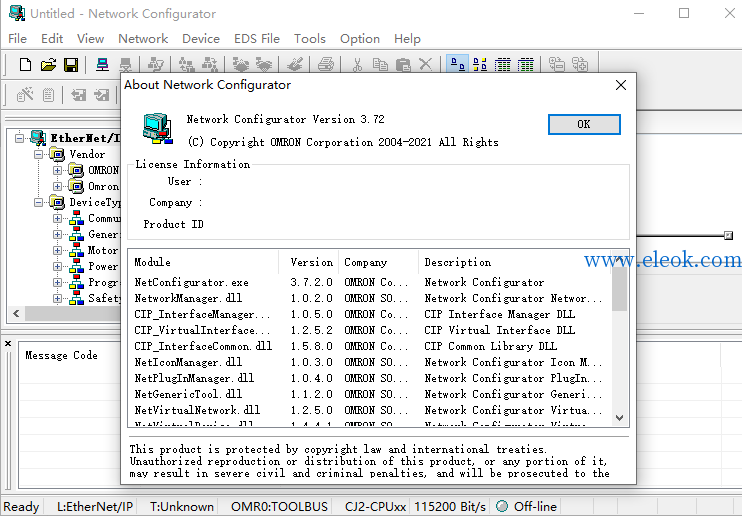Open the Edit menu
The height and width of the screenshot is (516, 742).
point(52,39)
